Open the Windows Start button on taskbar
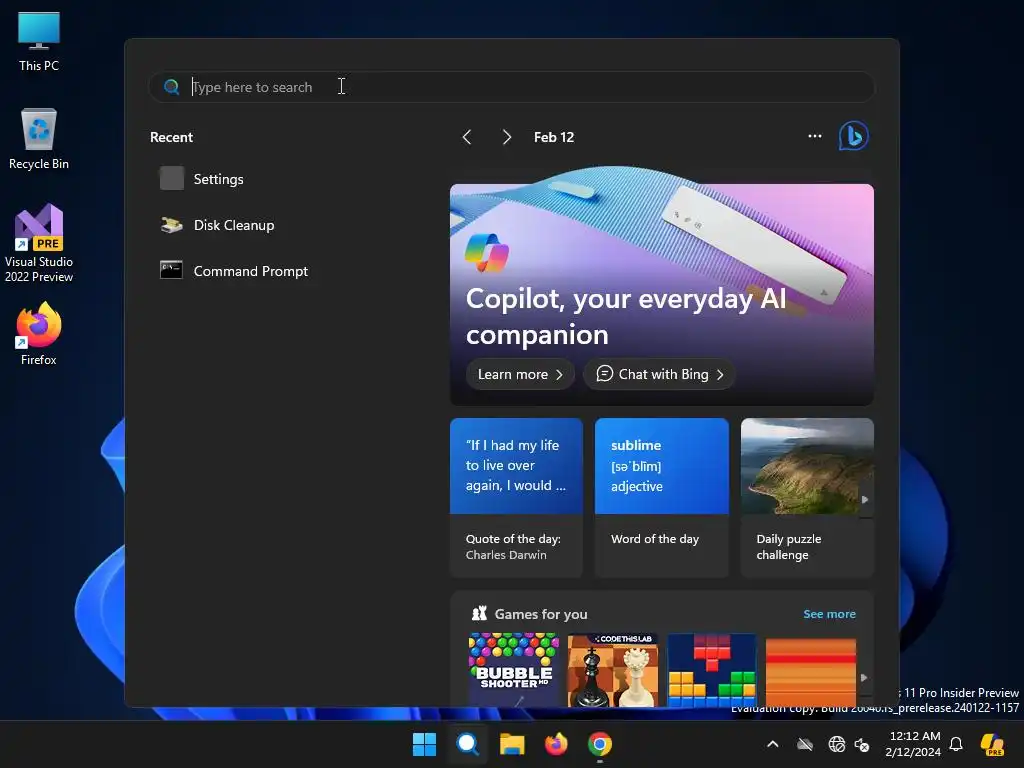This screenshot has width=1024, height=768. 424,744
